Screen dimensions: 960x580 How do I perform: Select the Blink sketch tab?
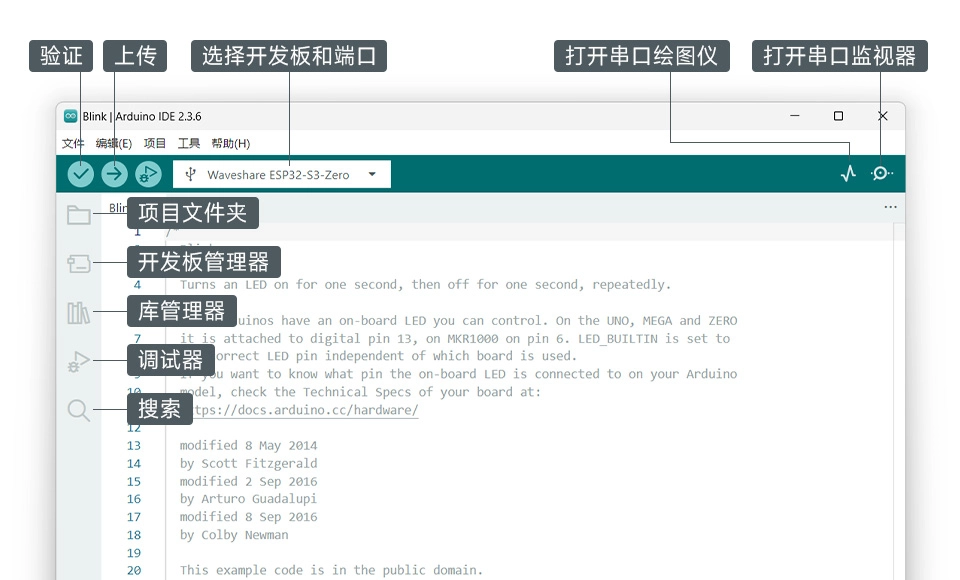(116, 207)
